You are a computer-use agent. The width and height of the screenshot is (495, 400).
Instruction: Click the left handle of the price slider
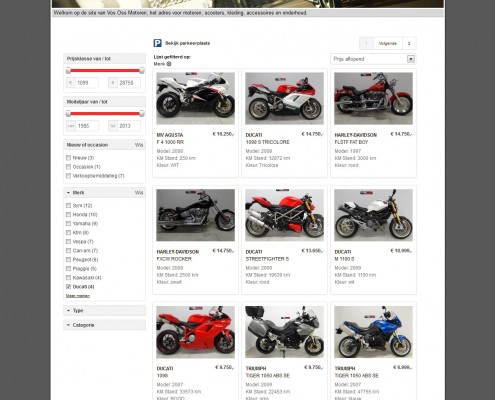click(x=68, y=70)
